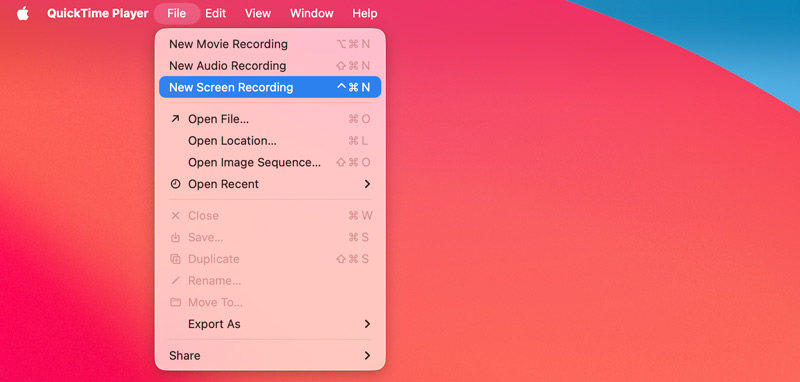This screenshot has width=800, height=382.
Task: Open the QuickTime Player application menu
Action: (x=97, y=14)
